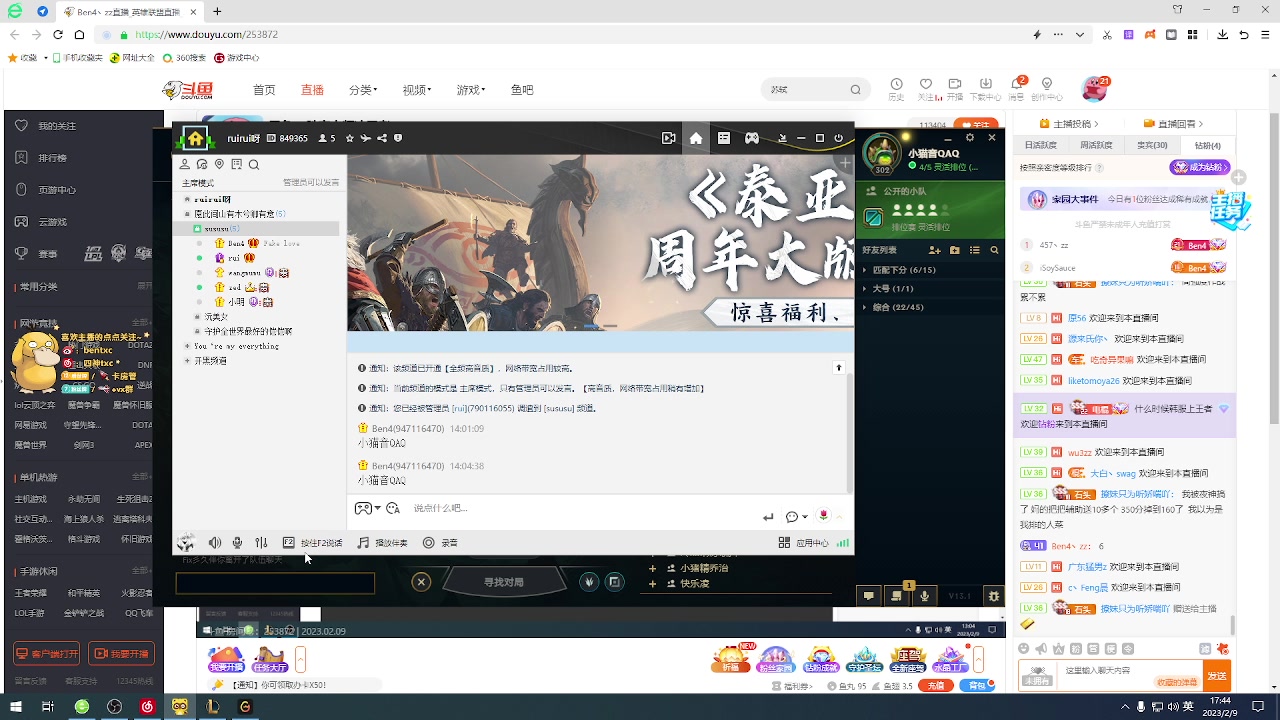Viewport: 1280px width, 720px height.
Task: Mute the speaker icon in the bottom toolbar
Action: click(214, 542)
